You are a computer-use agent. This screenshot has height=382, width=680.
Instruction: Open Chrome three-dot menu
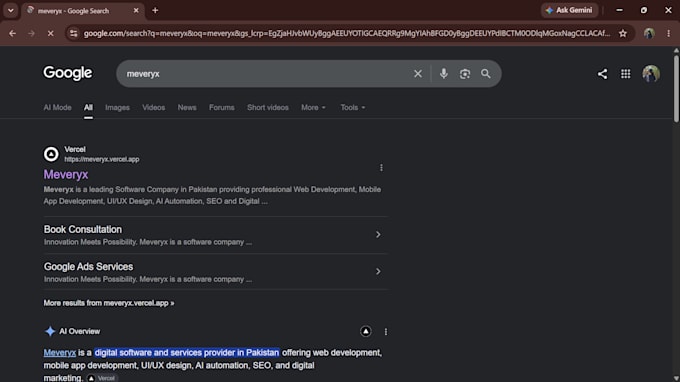[668, 33]
